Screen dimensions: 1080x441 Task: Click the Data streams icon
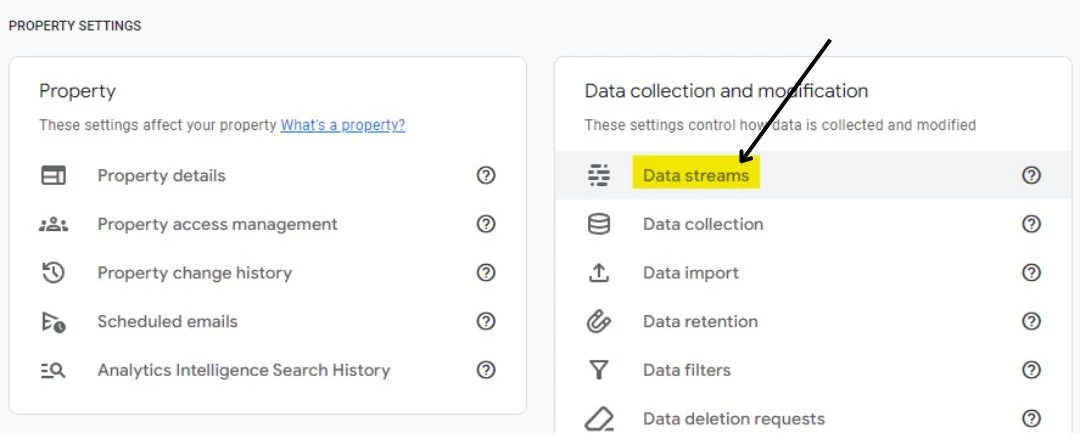point(599,176)
